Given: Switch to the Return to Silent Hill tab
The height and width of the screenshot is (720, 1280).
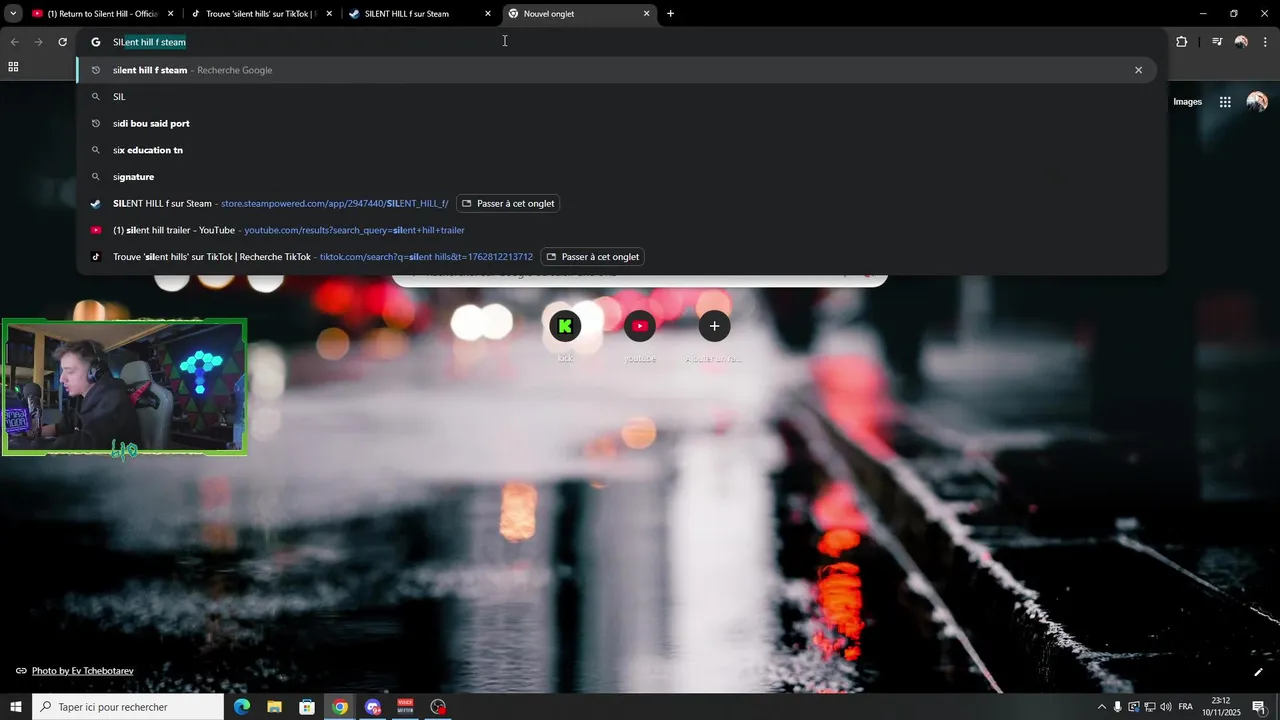Looking at the screenshot, I should click(103, 14).
